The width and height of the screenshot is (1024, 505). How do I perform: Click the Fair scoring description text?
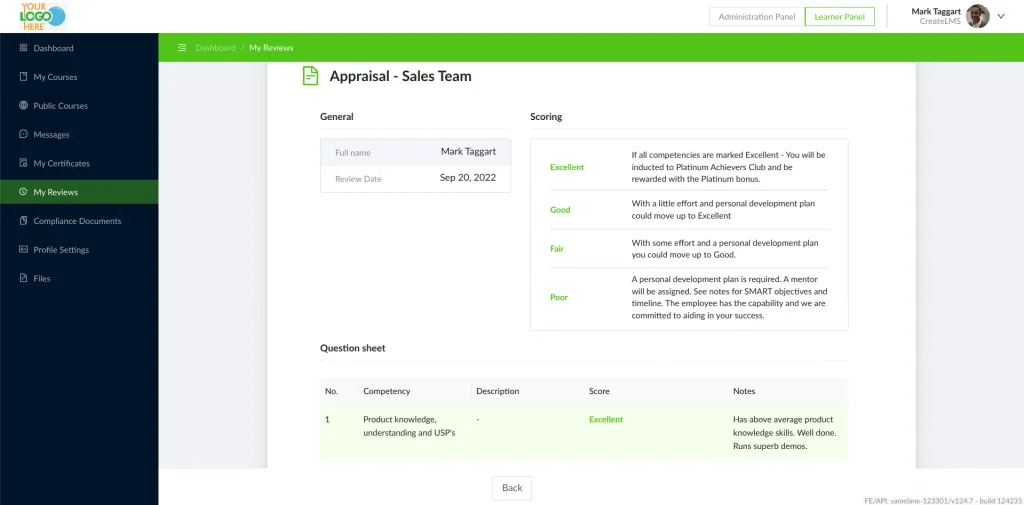[725, 249]
